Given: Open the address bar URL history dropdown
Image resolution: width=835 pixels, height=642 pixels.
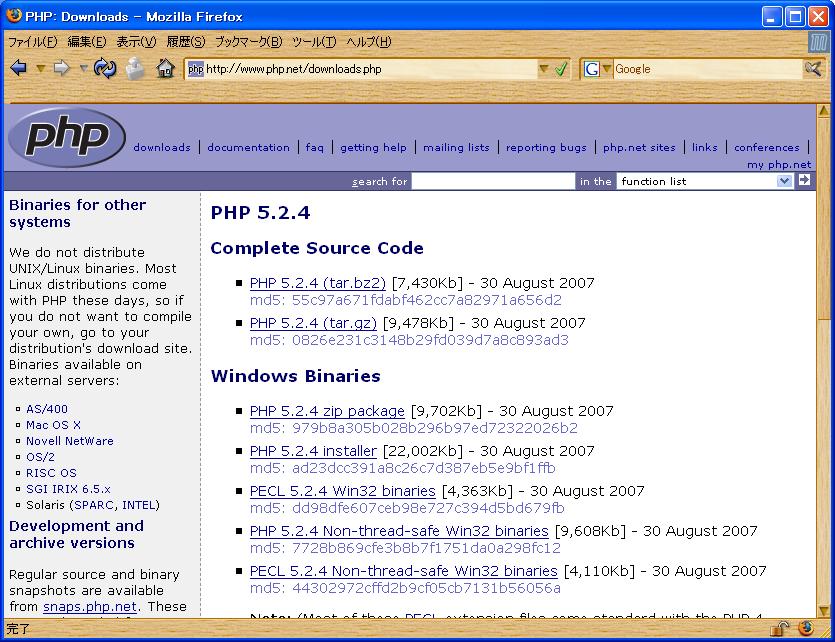Looking at the screenshot, I should (544, 69).
